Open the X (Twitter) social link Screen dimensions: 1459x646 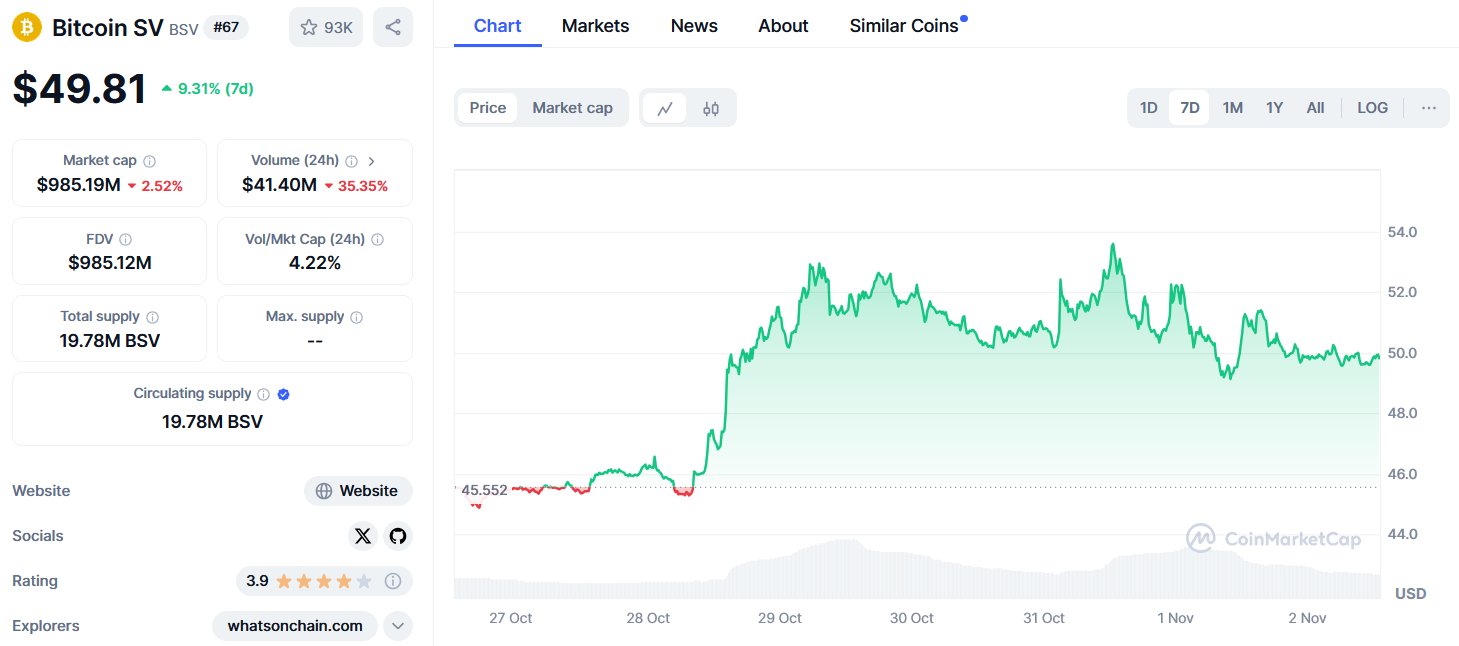pyautogui.click(x=363, y=536)
